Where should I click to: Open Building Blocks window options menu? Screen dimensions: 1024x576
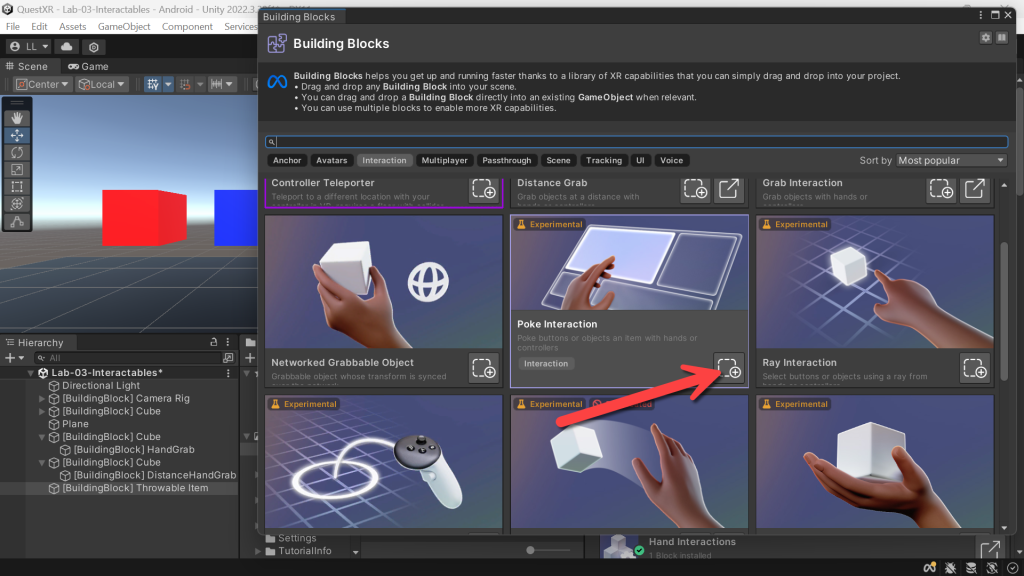click(x=980, y=15)
